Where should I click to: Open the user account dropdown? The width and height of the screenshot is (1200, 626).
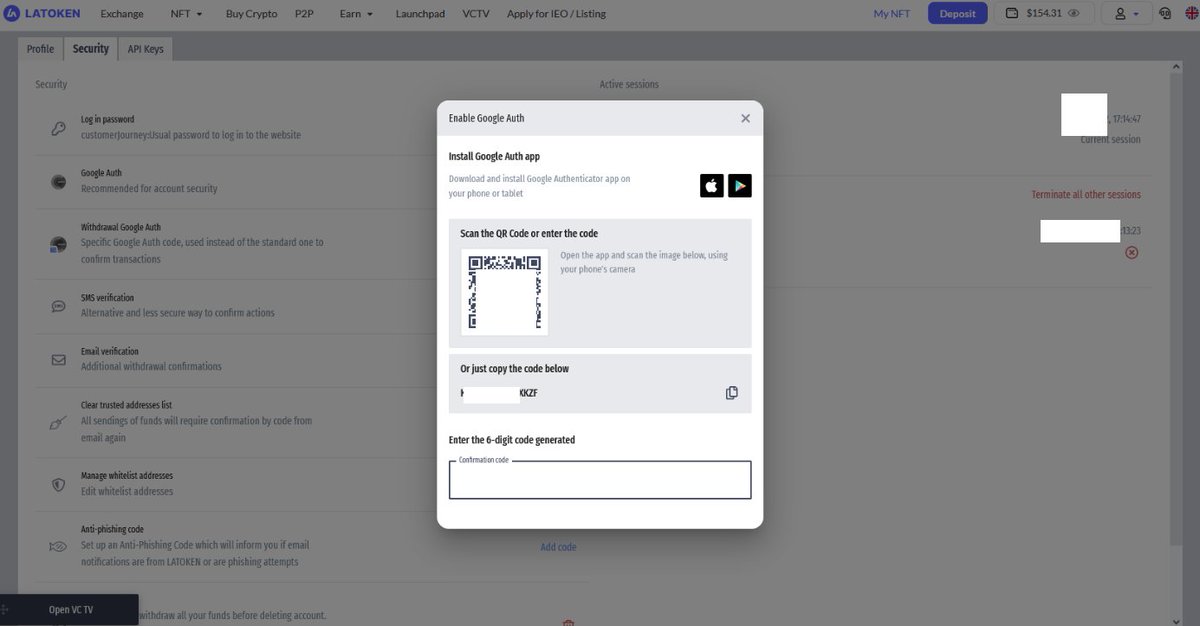pos(1126,14)
